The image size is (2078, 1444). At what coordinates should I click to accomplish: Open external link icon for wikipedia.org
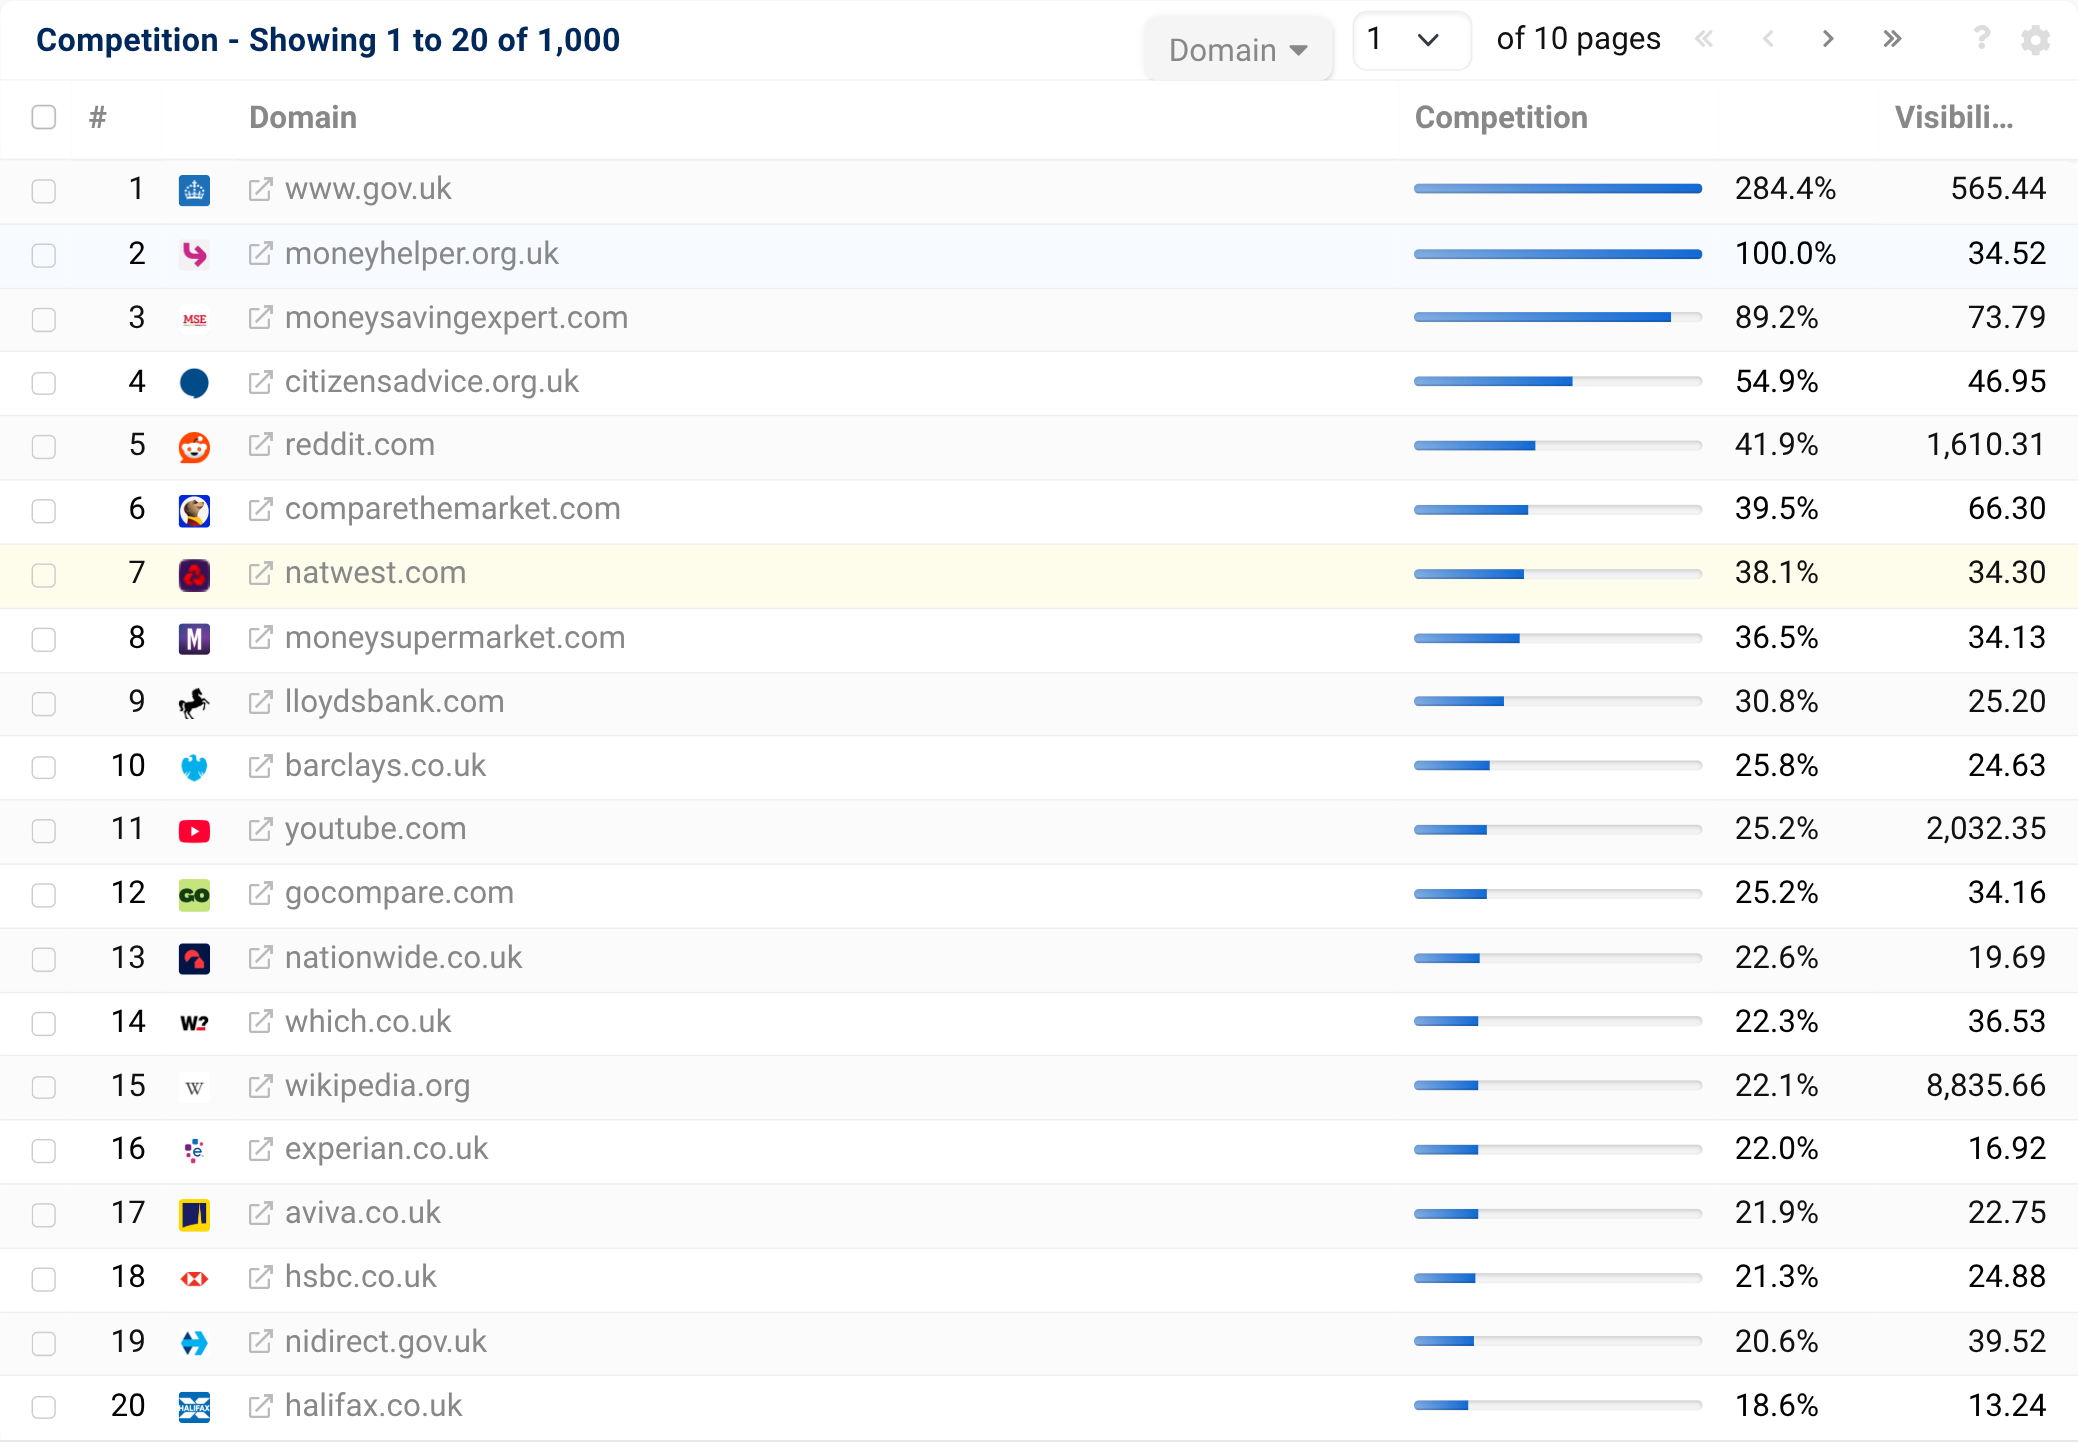260,1086
